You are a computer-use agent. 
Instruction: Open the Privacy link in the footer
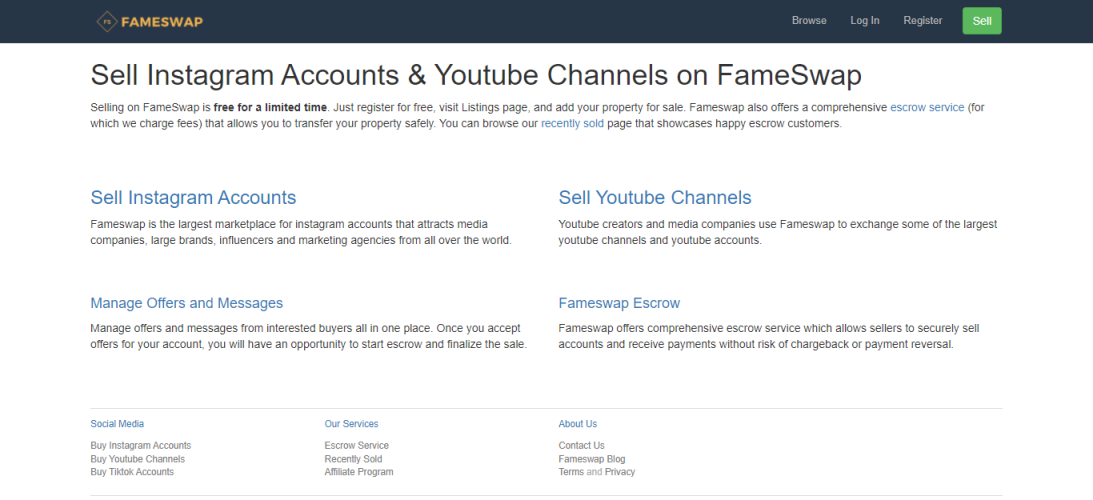click(x=620, y=472)
